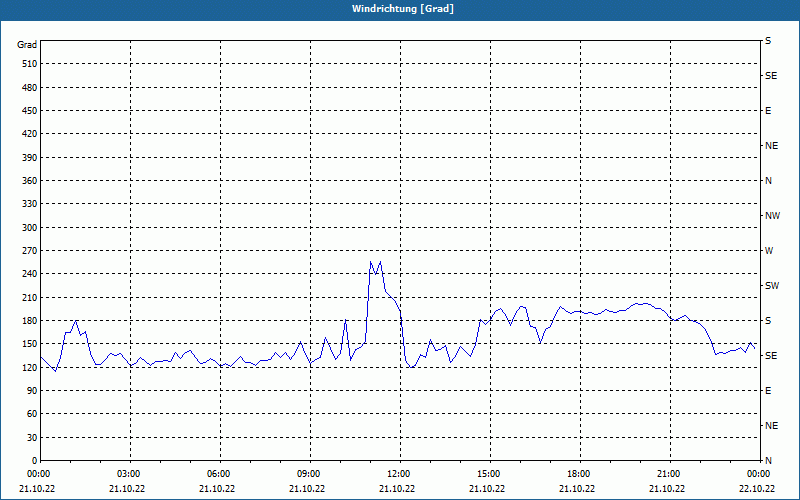Click the 270 y-axis value
The width and height of the screenshot is (800, 500).
tap(30, 251)
